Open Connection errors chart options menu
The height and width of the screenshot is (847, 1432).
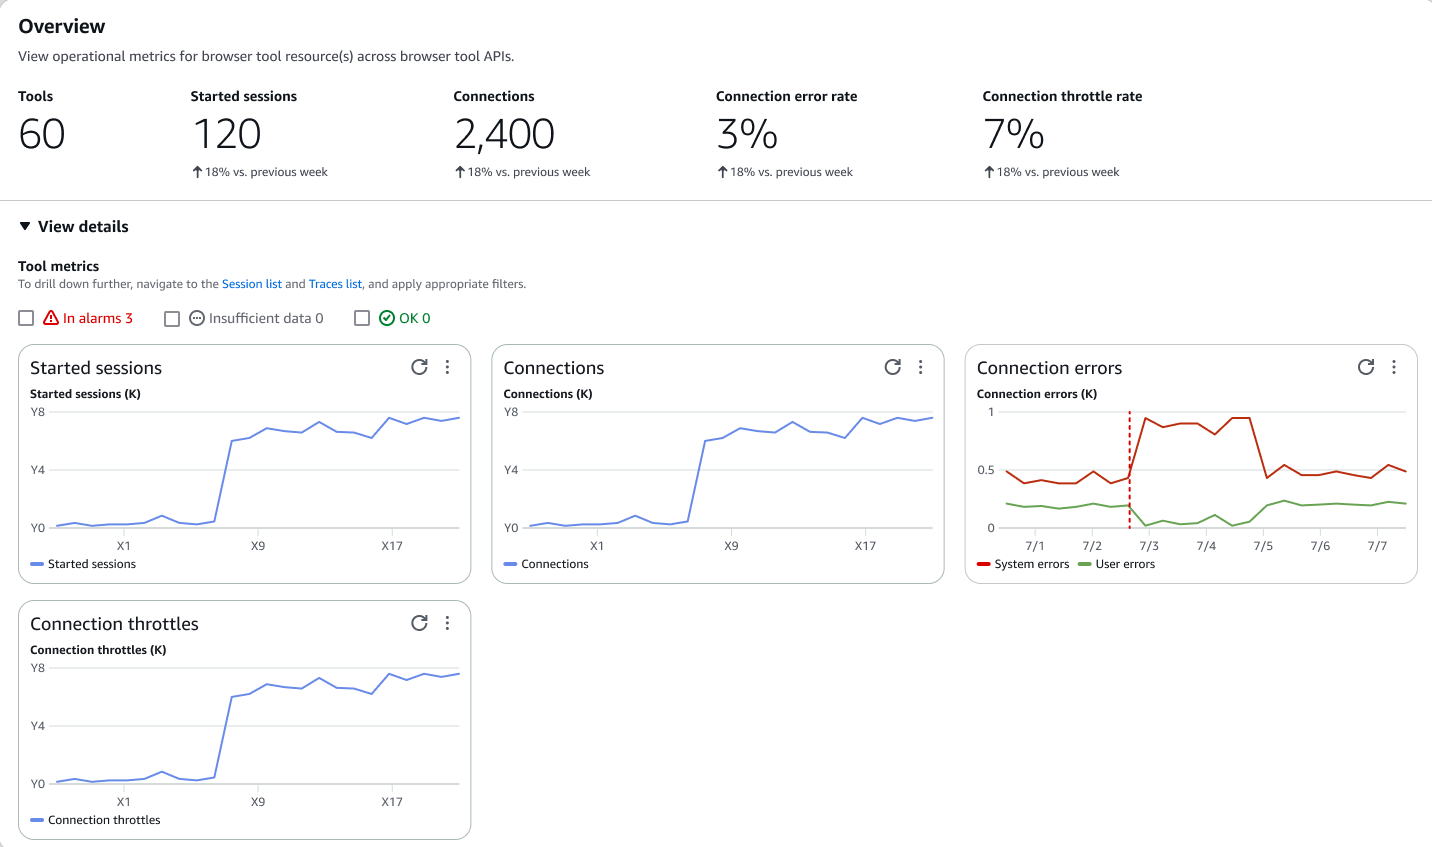click(x=1393, y=367)
